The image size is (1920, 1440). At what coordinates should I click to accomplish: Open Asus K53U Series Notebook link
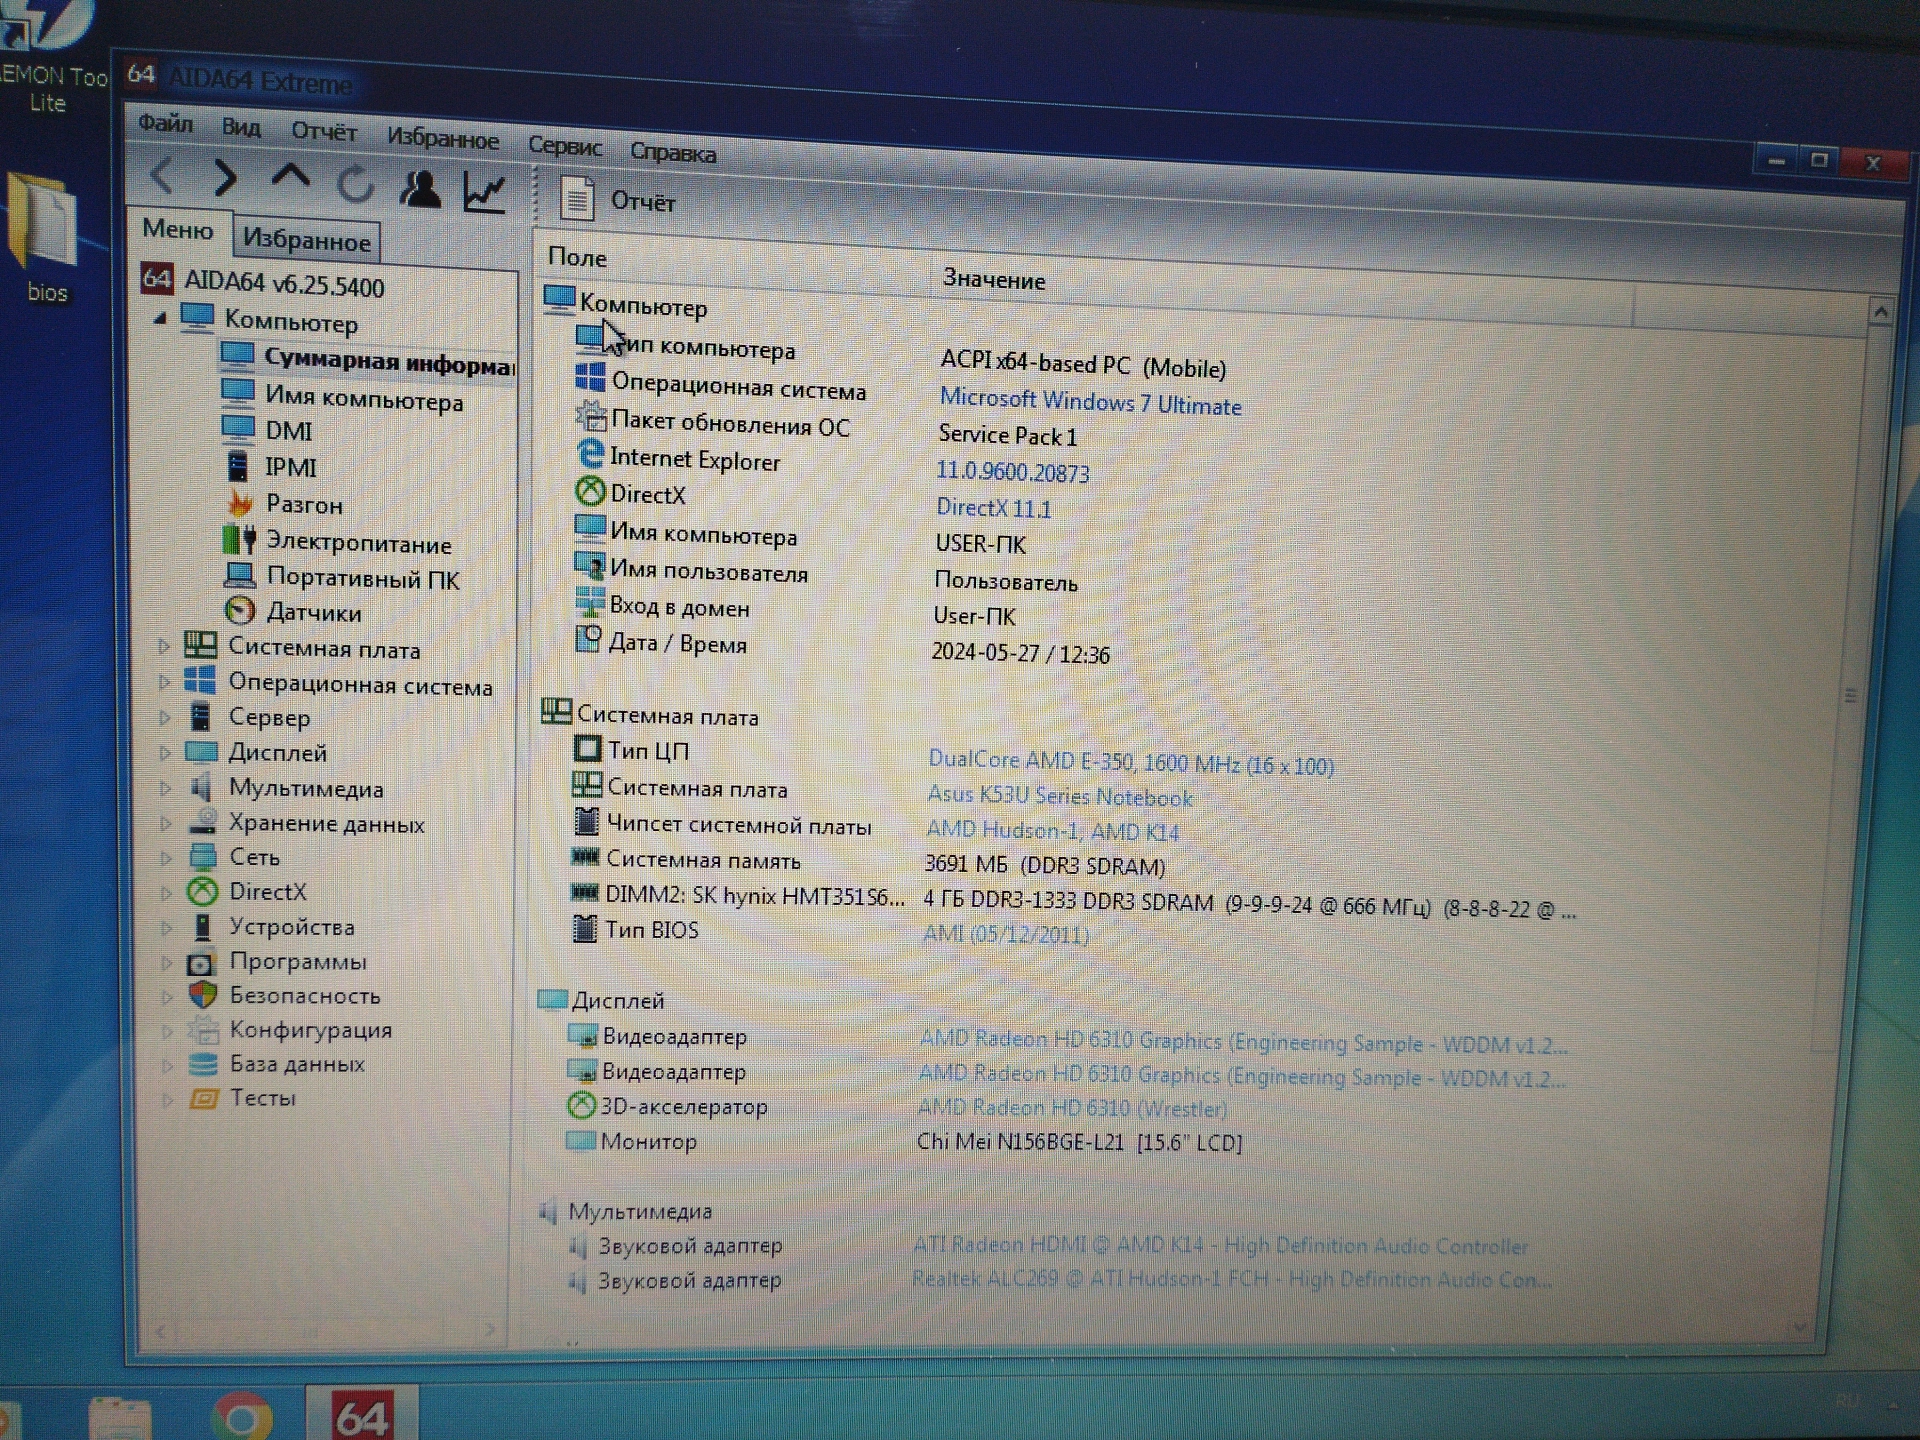[1059, 797]
